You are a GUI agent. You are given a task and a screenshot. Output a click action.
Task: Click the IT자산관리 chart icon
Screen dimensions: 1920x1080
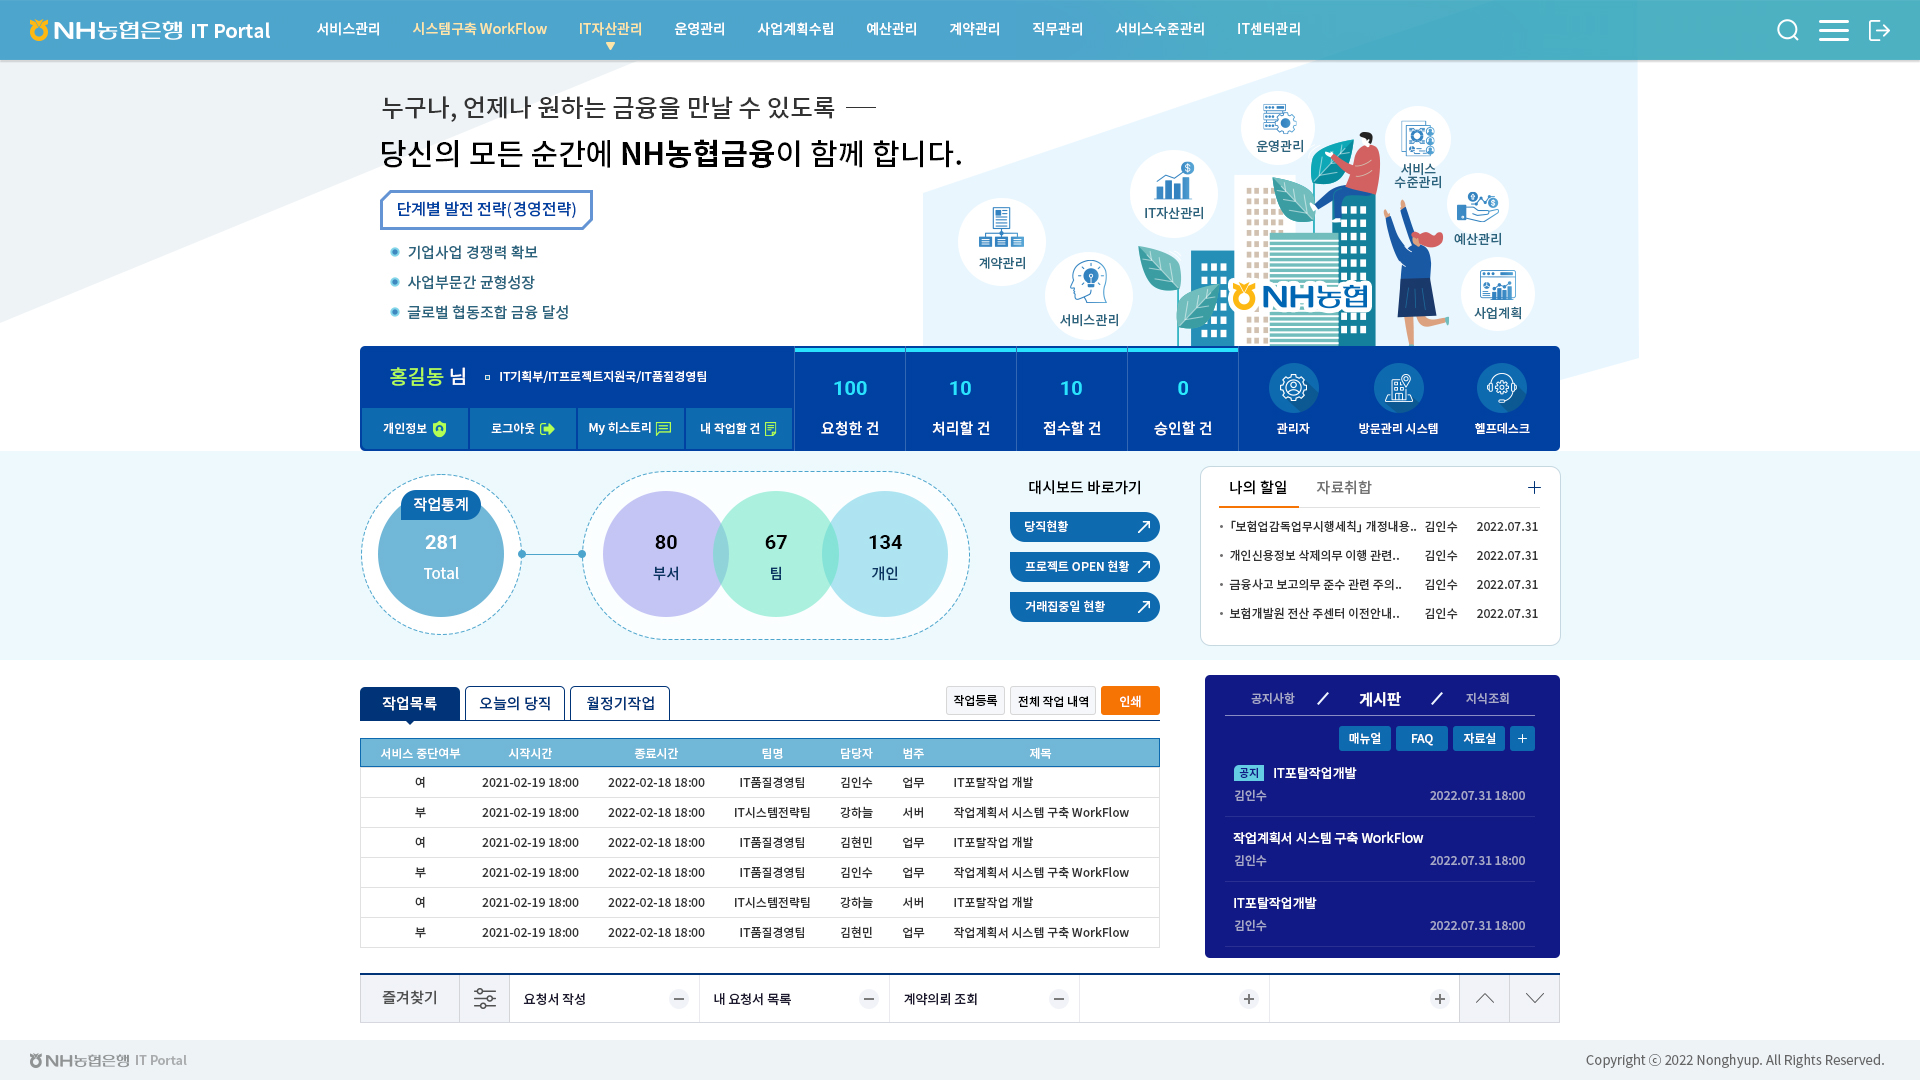coord(1174,193)
